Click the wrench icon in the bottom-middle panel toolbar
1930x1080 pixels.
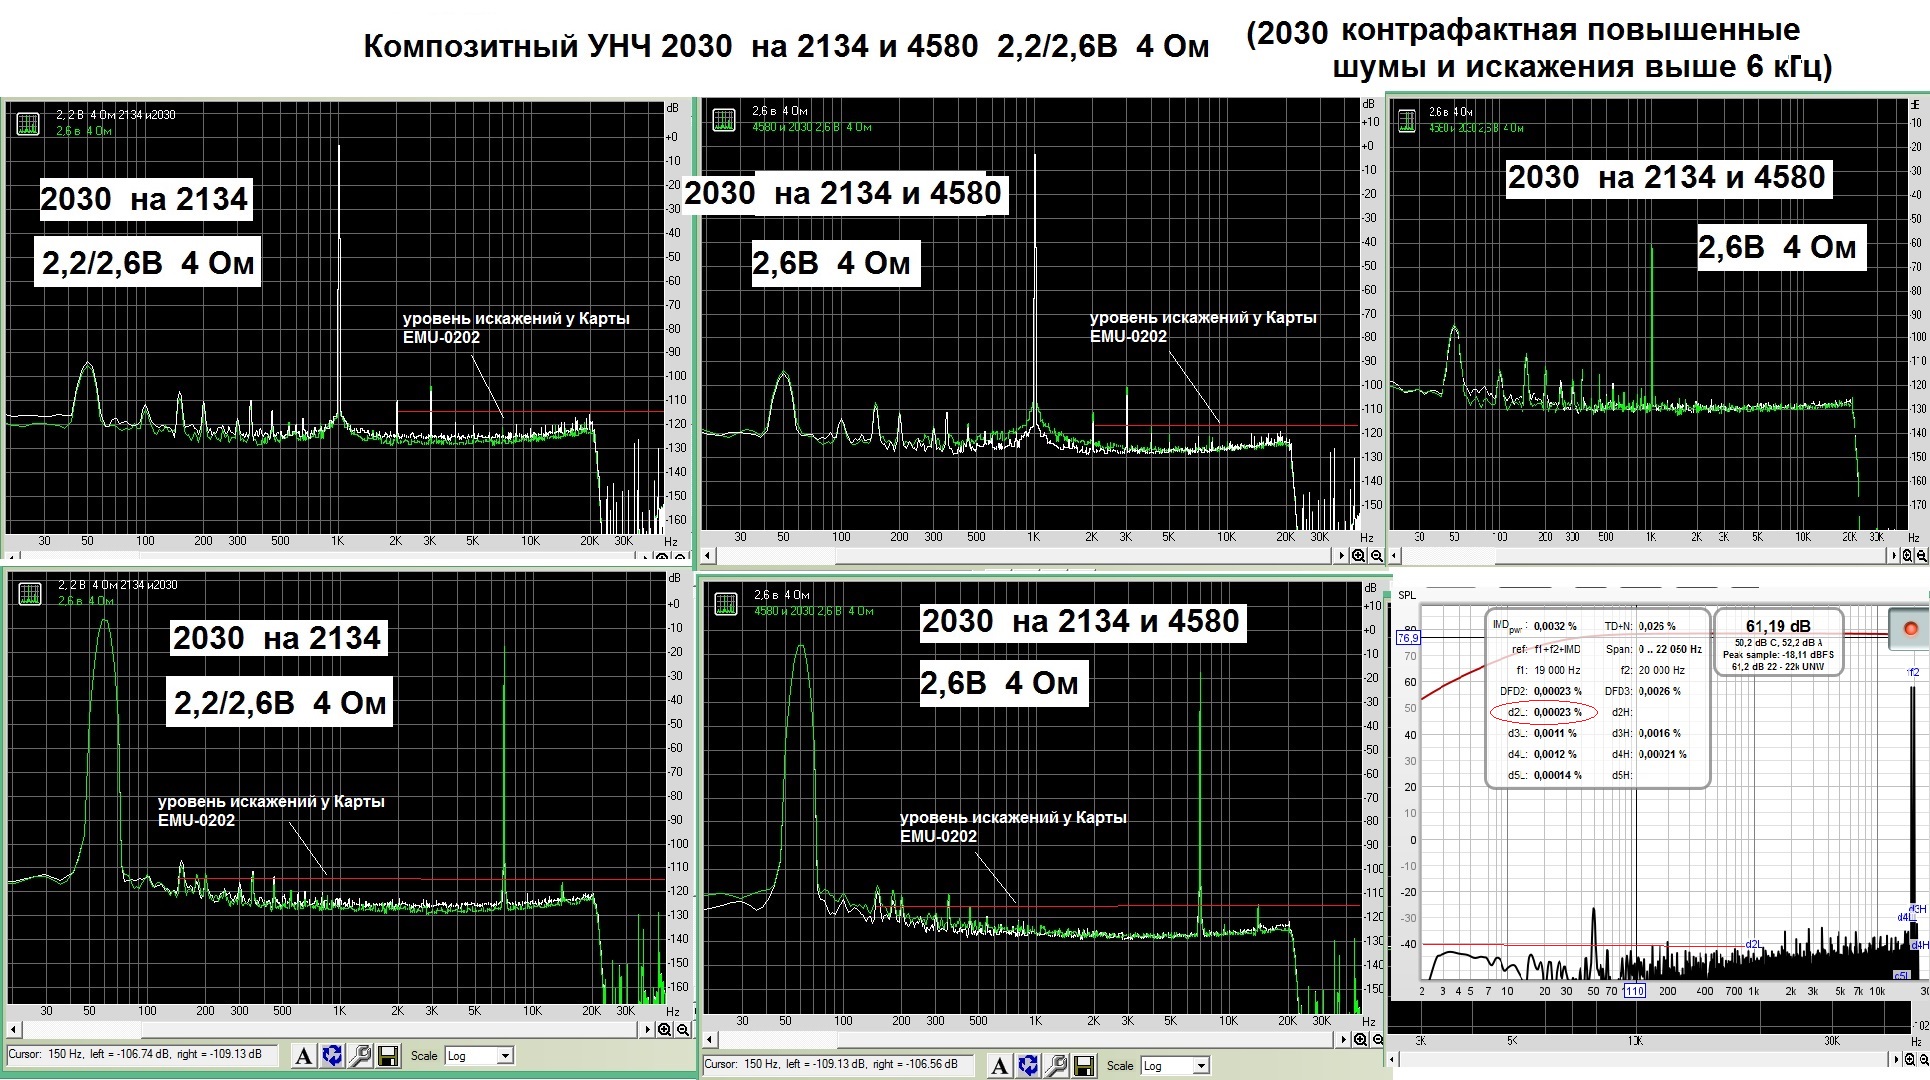pos(1056,1066)
